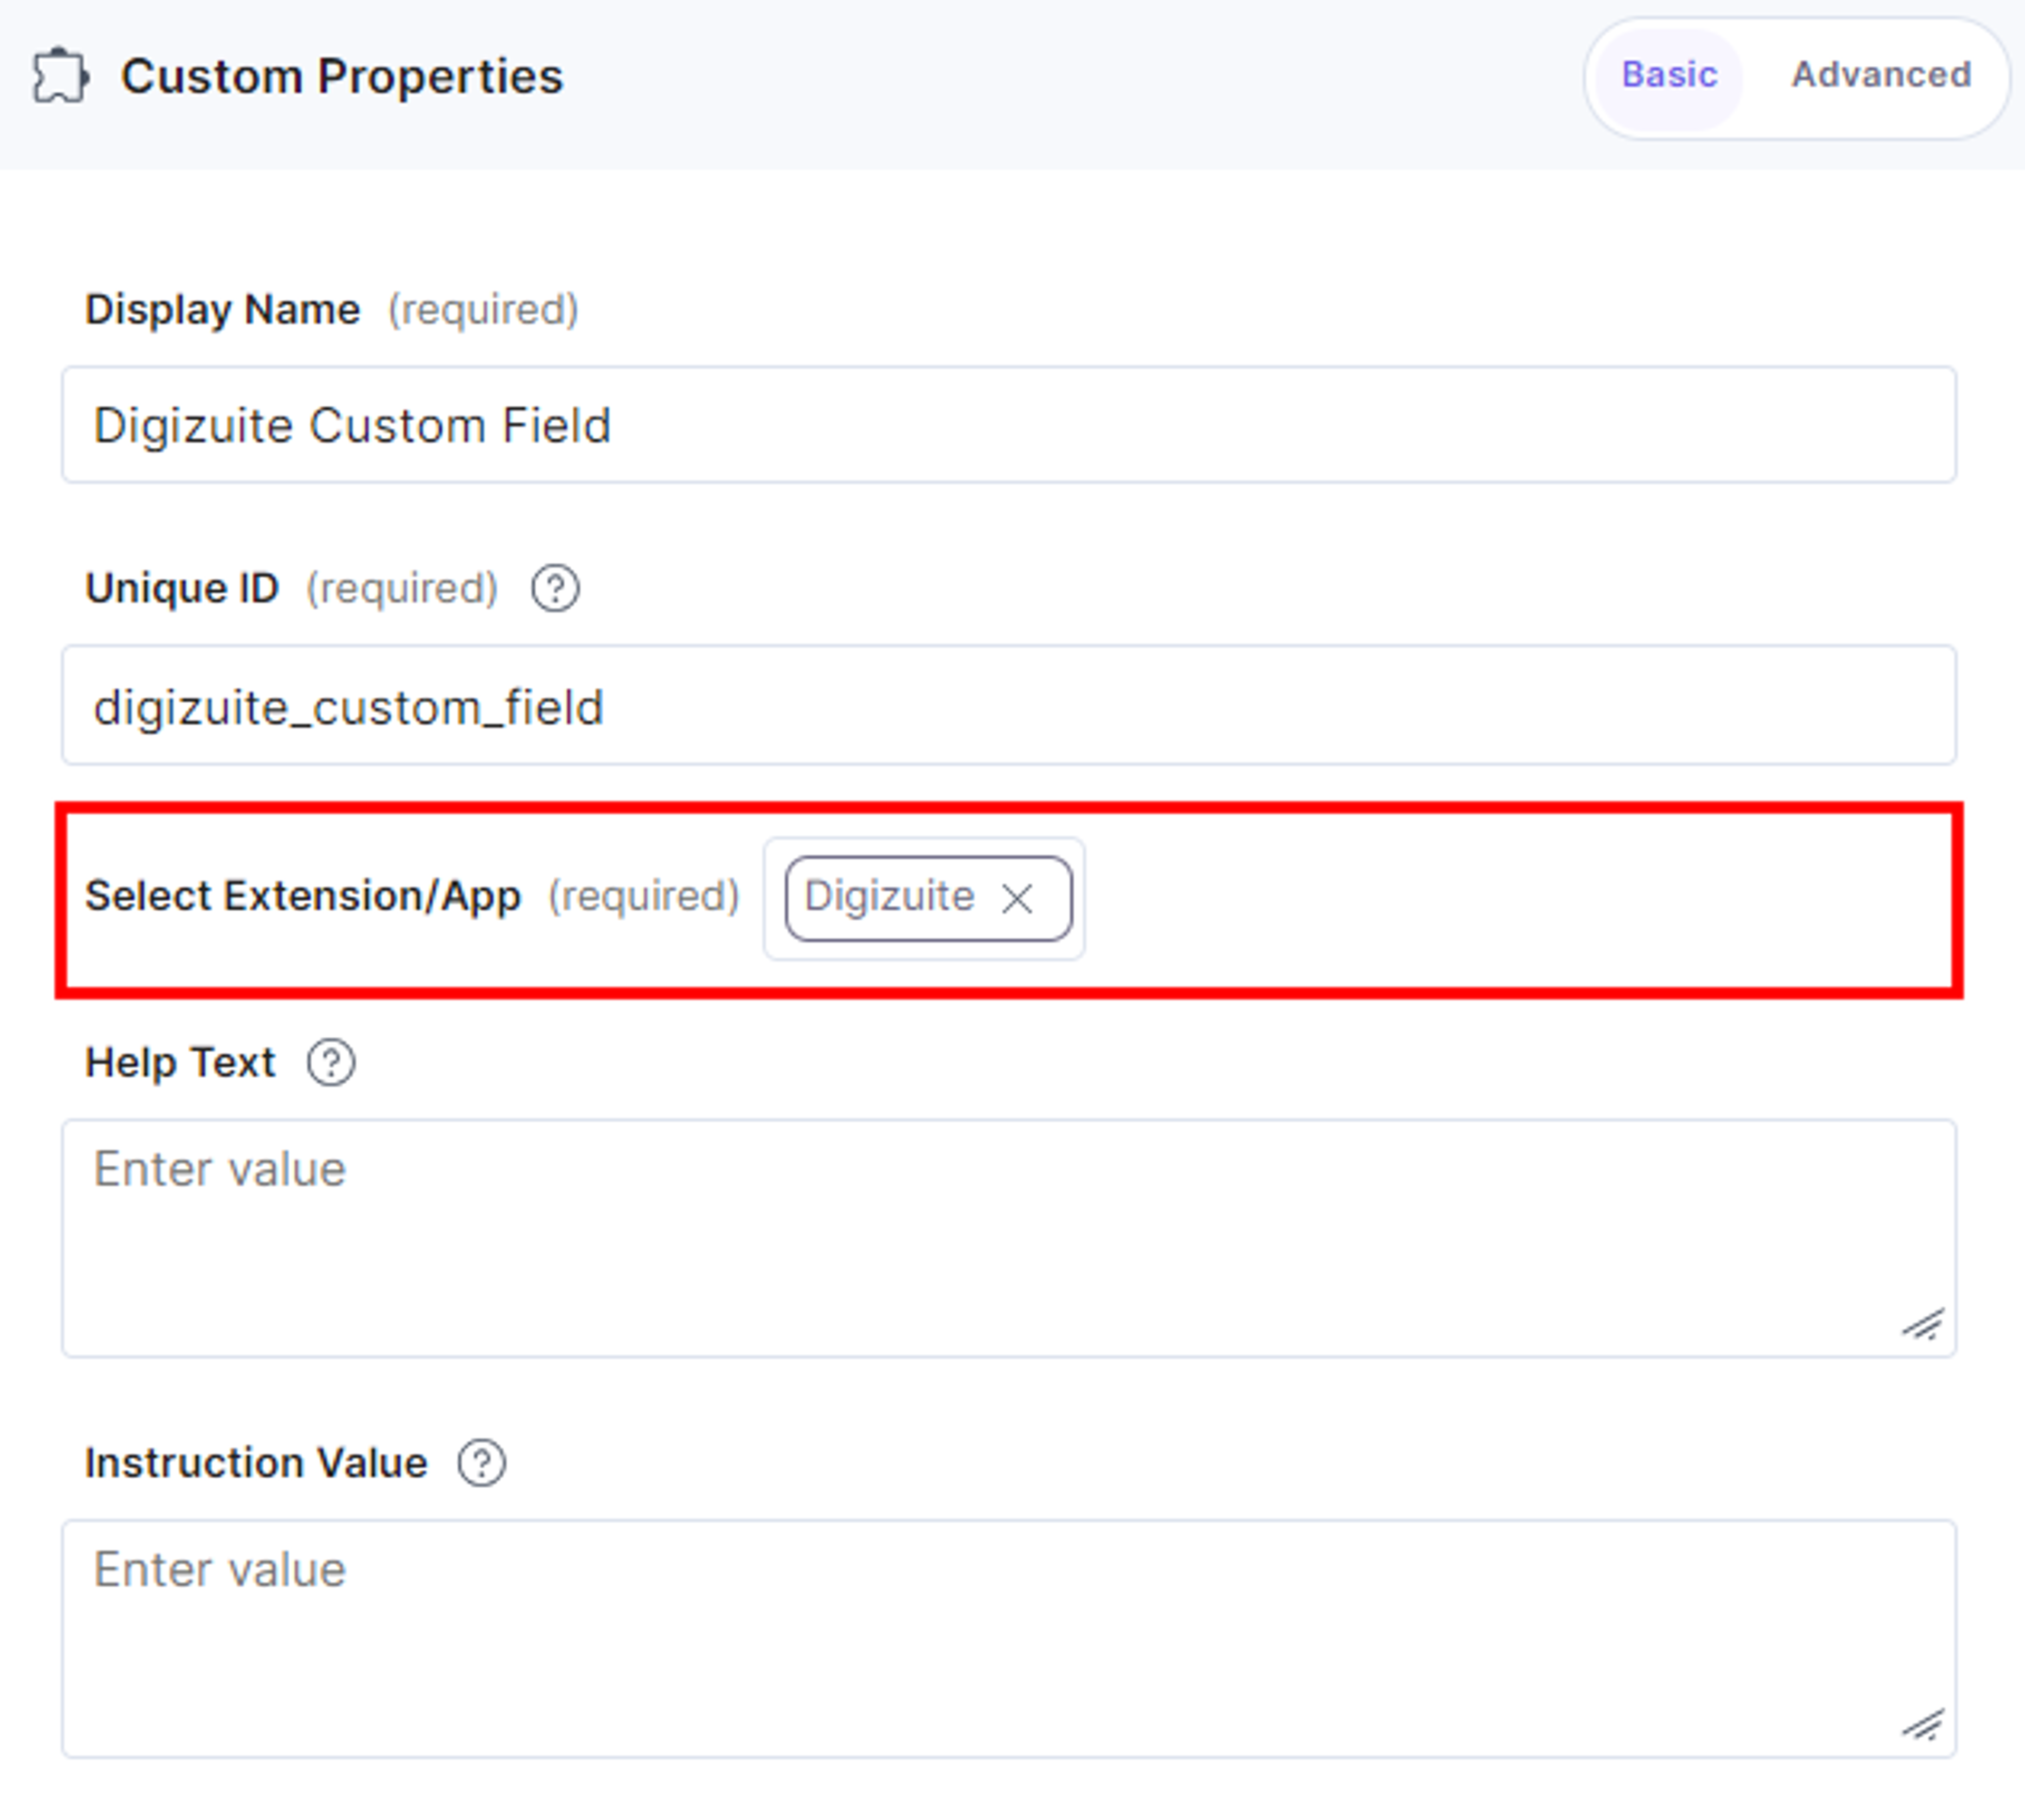Click the Custom Properties puzzle icon
The height and width of the screenshot is (1820, 2025).
pos(60,76)
